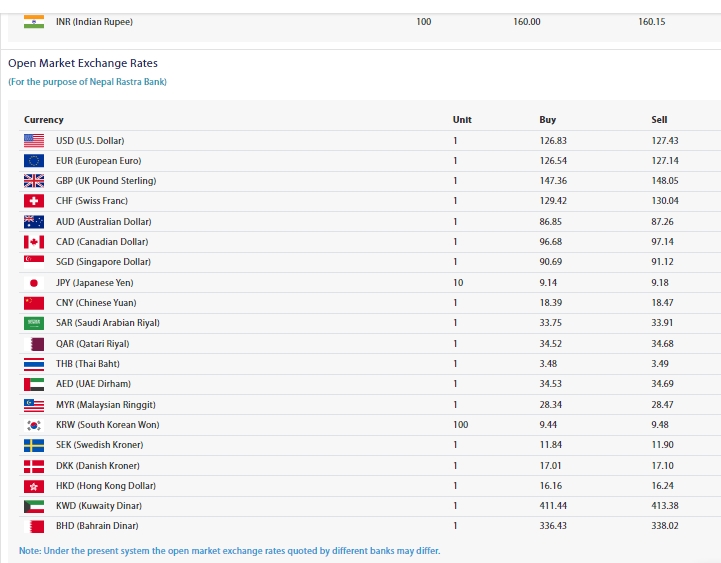Click the Swedish Kroner flag icon
This screenshot has width=721, height=563.
tap(34, 445)
